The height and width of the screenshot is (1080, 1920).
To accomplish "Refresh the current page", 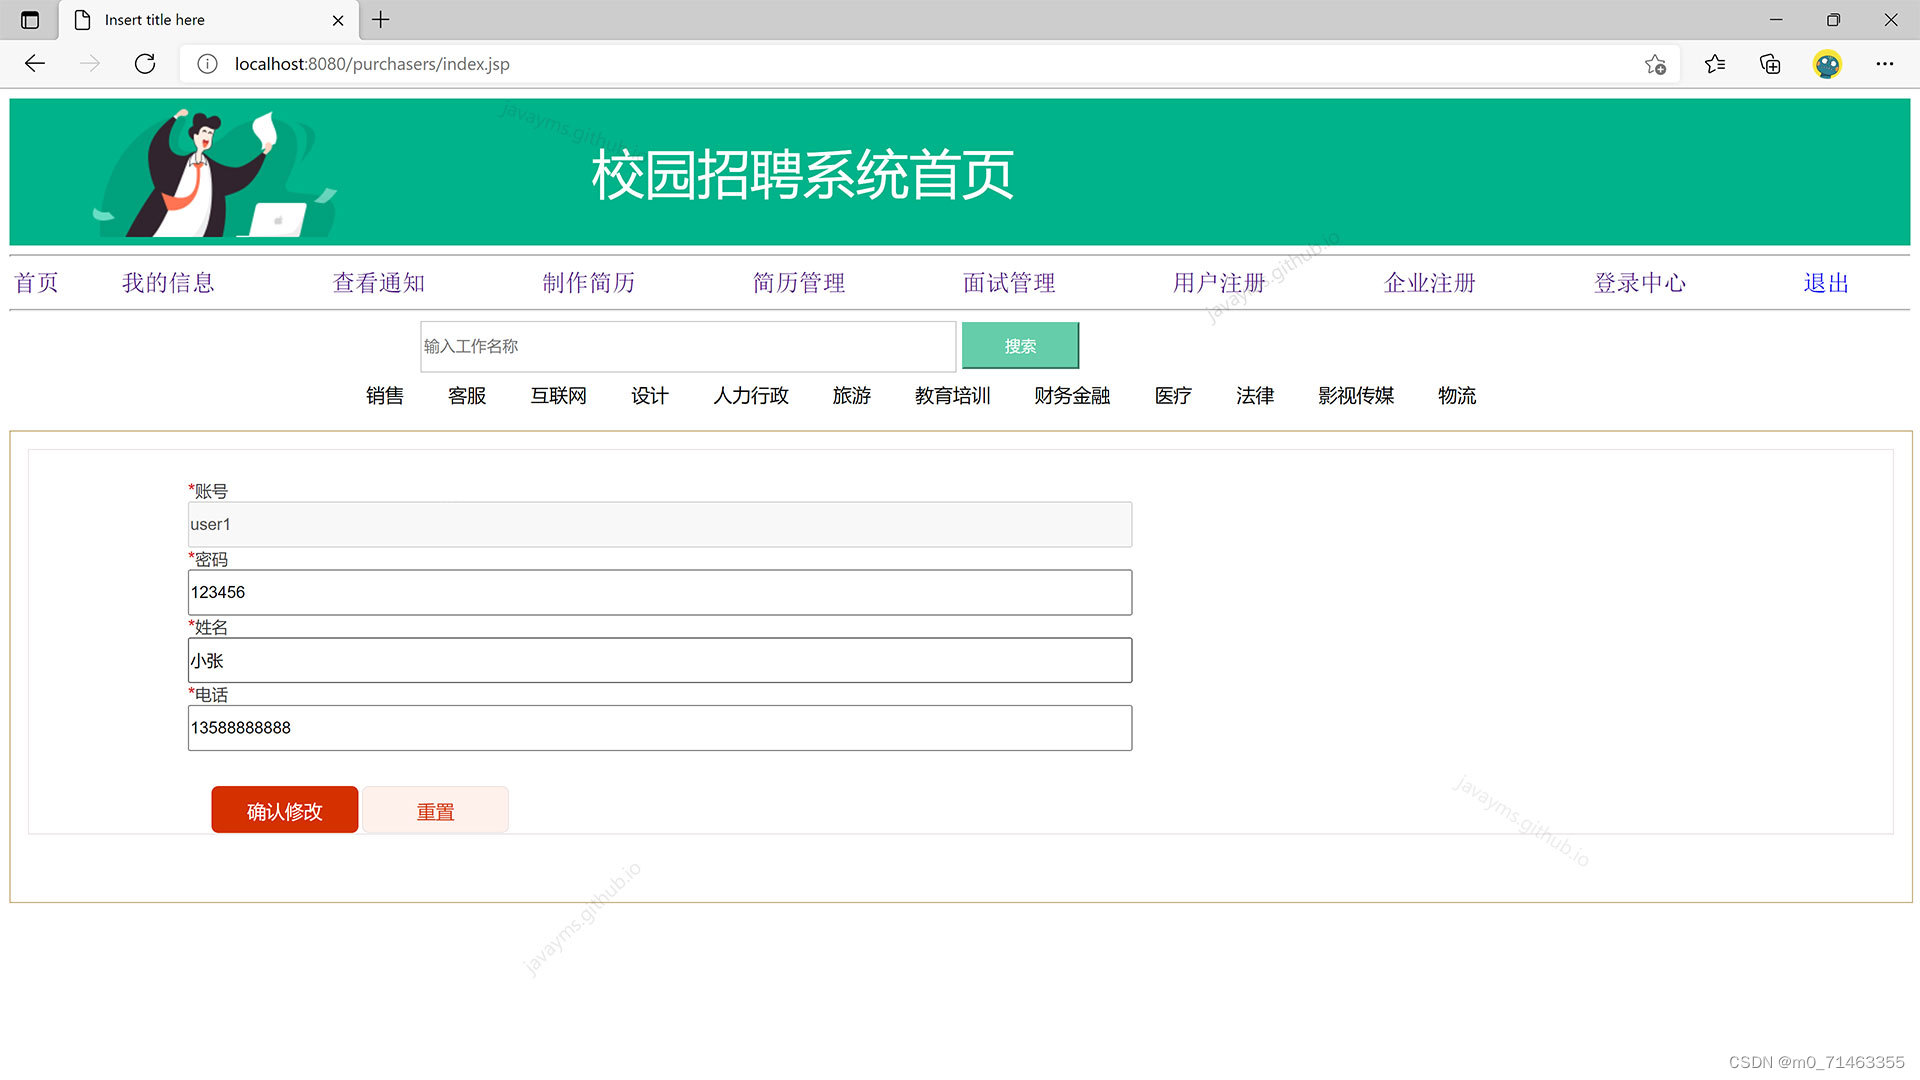I will click(x=145, y=64).
